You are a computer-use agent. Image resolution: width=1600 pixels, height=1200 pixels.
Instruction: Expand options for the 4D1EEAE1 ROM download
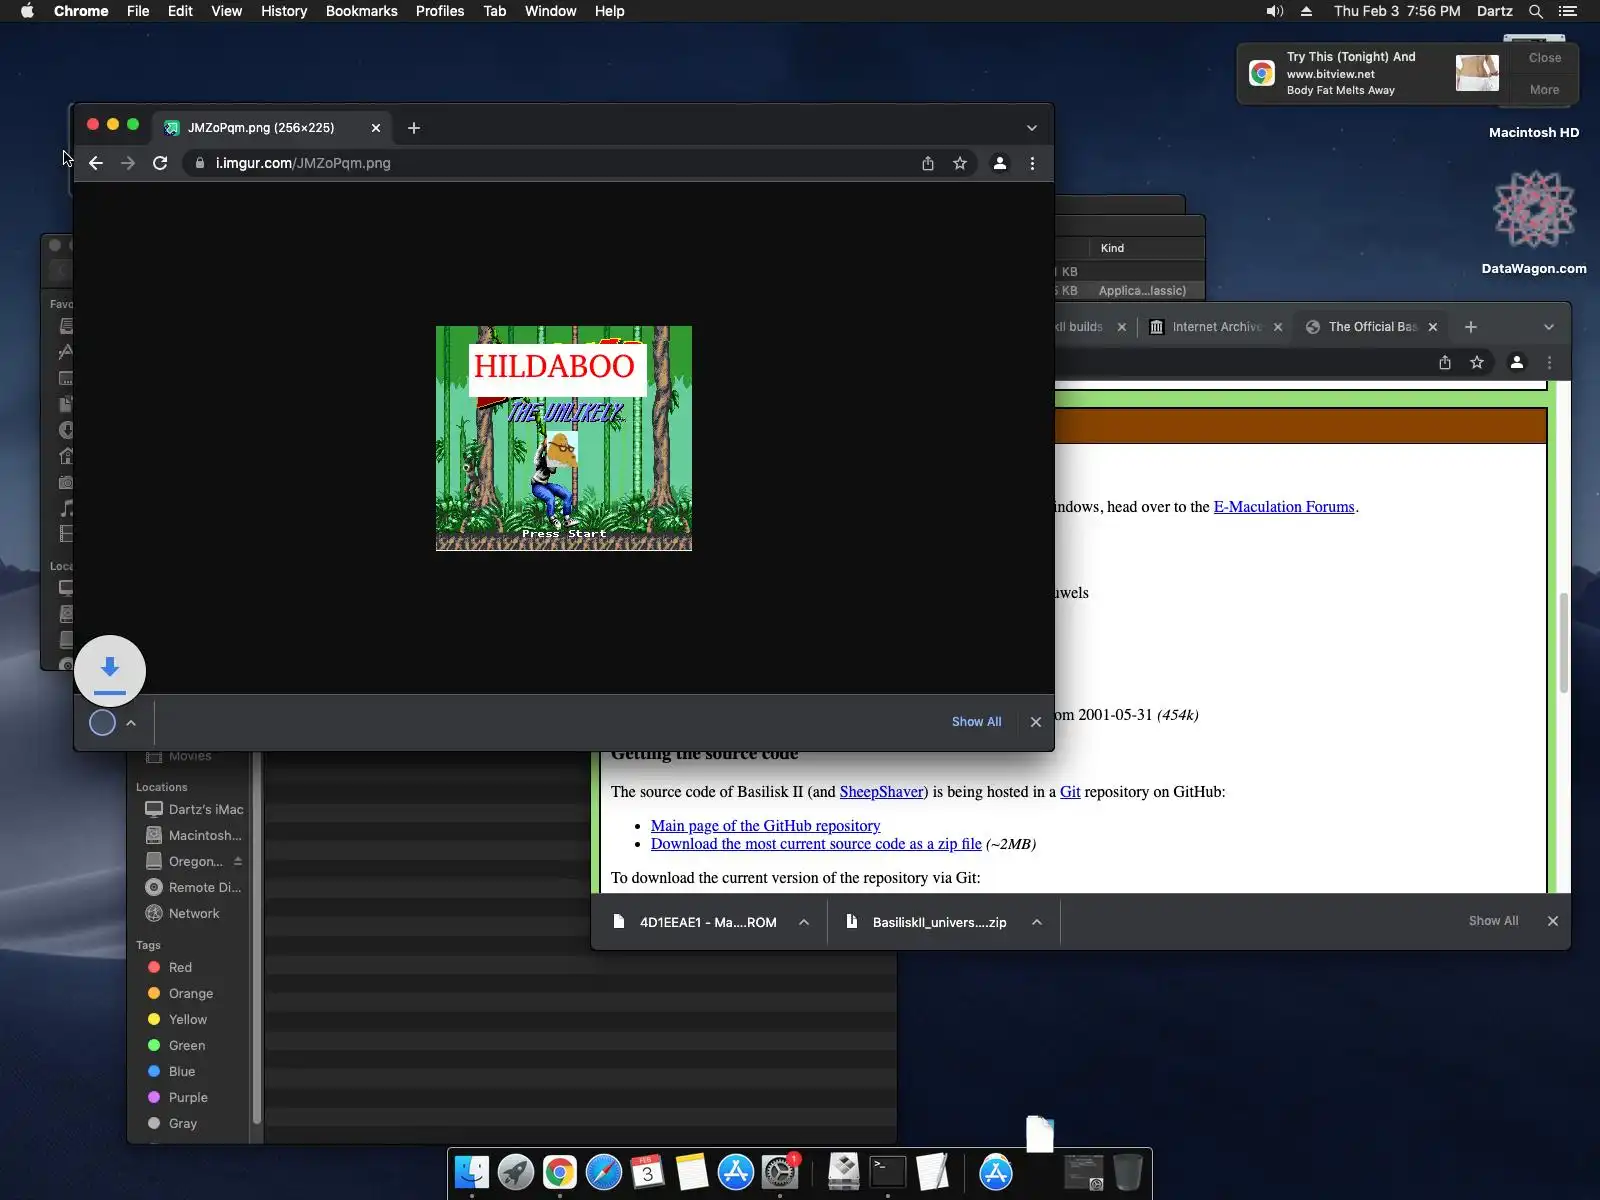[x=804, y=922]
